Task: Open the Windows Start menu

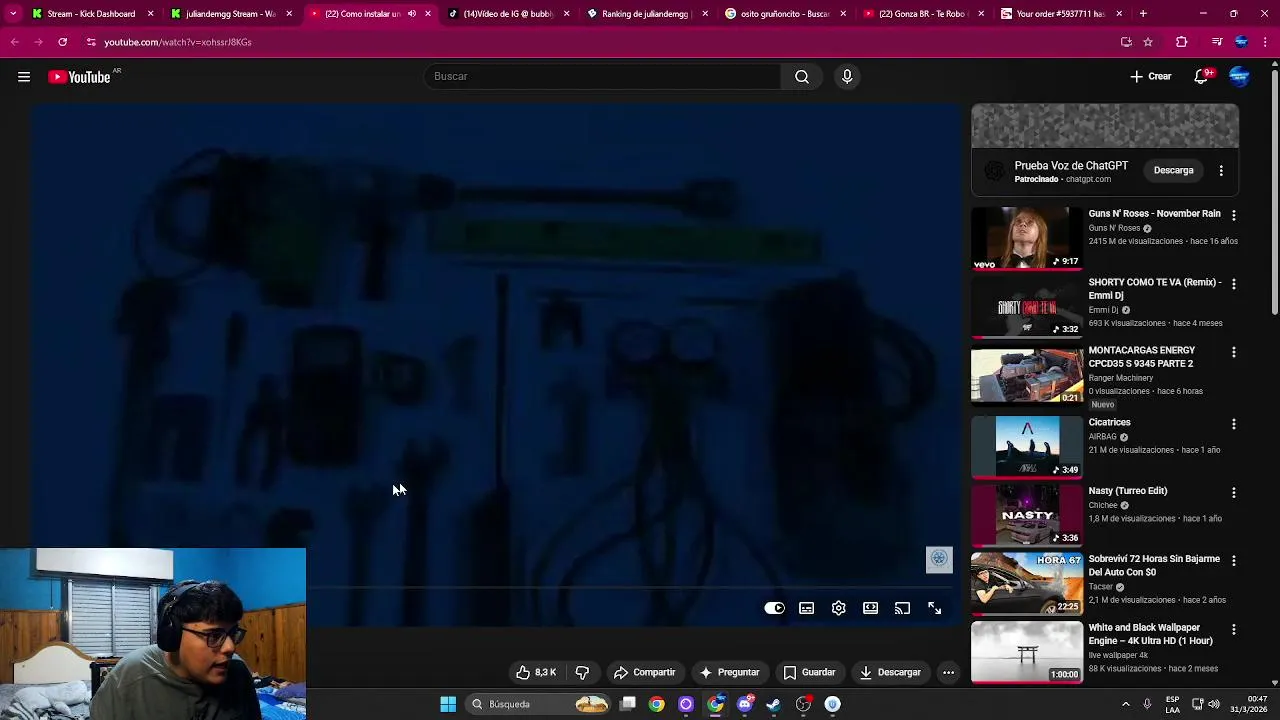Action: tap(449, 705)
